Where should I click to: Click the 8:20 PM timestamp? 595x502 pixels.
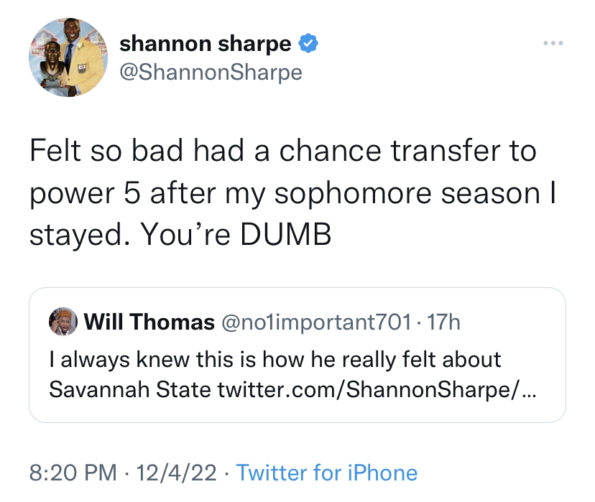73,473
